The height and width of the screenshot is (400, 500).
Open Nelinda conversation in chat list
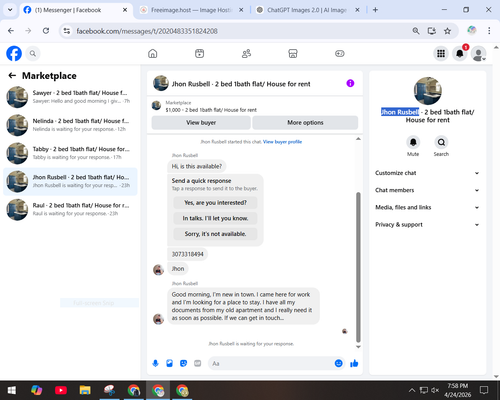70,125
